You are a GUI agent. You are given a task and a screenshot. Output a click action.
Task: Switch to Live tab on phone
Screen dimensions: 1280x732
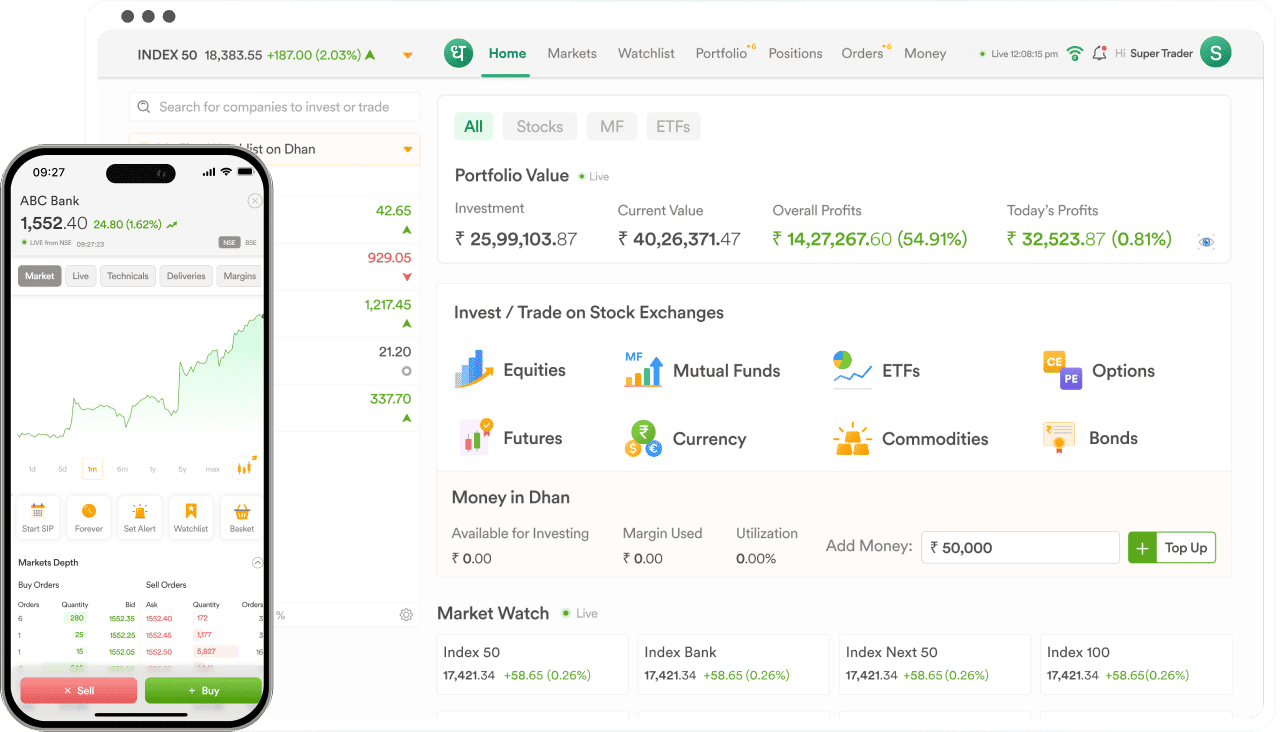(x=81, y=276)
